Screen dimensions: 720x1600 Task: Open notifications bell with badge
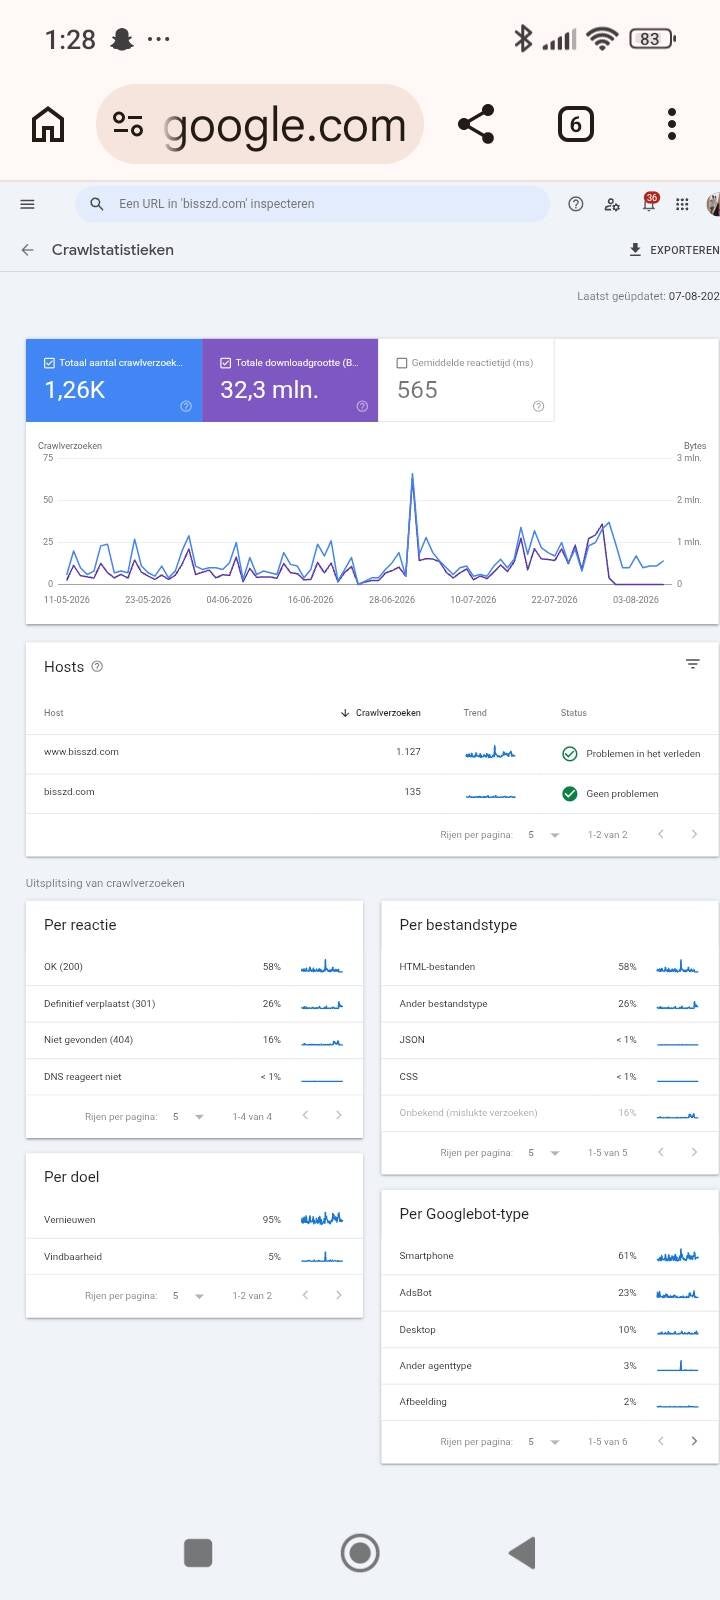pyautogui.click(x=649, y=203)
